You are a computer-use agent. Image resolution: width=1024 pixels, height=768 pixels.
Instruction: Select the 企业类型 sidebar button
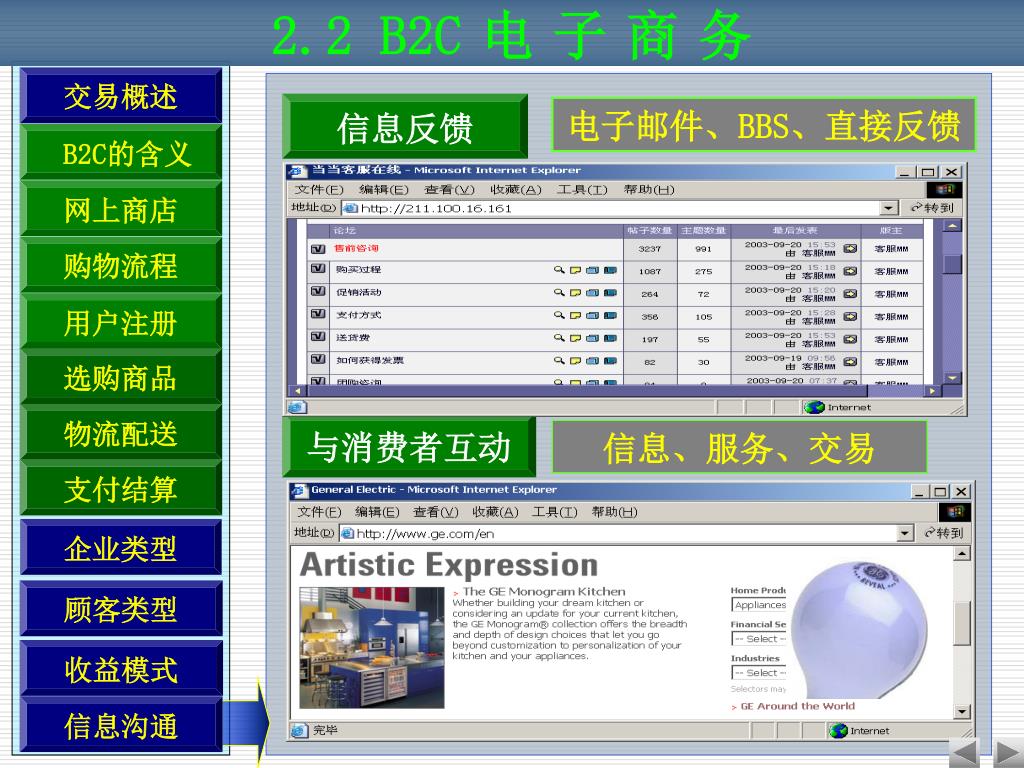point(121,548)
